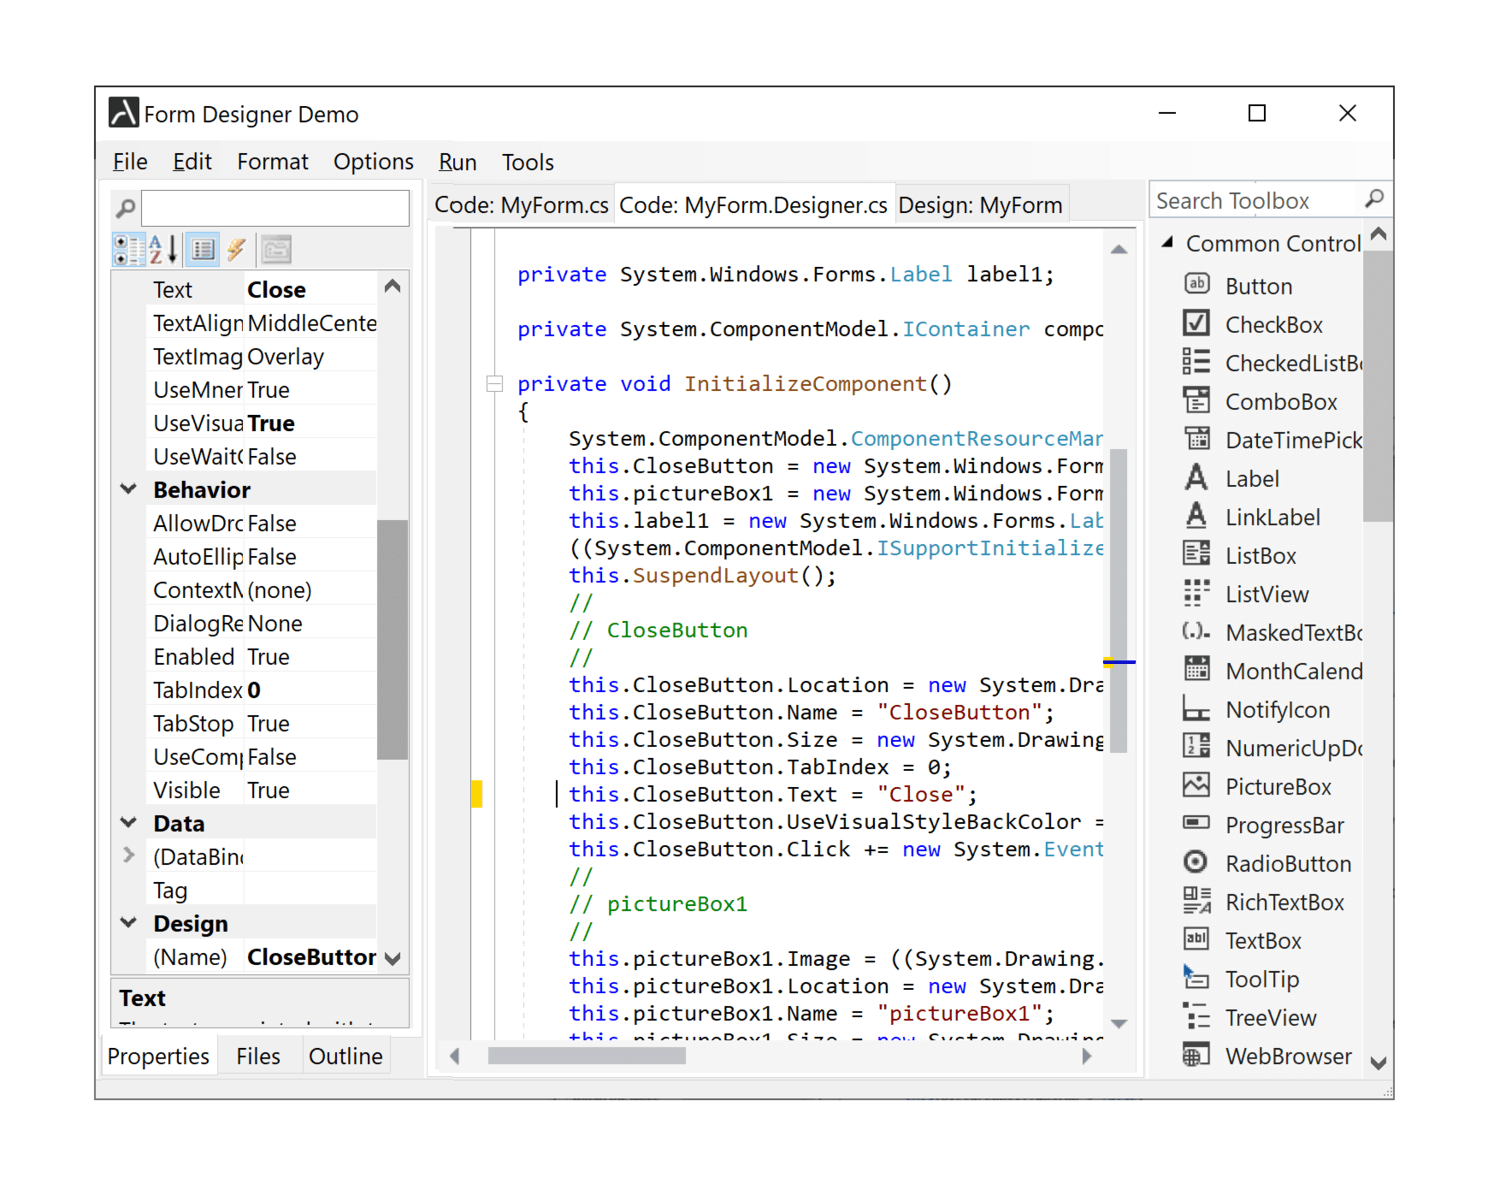Select the NumericUpDown control in the Toolbox
The width and height of the screenshot is (1500, 1178).
[1290, 747]
